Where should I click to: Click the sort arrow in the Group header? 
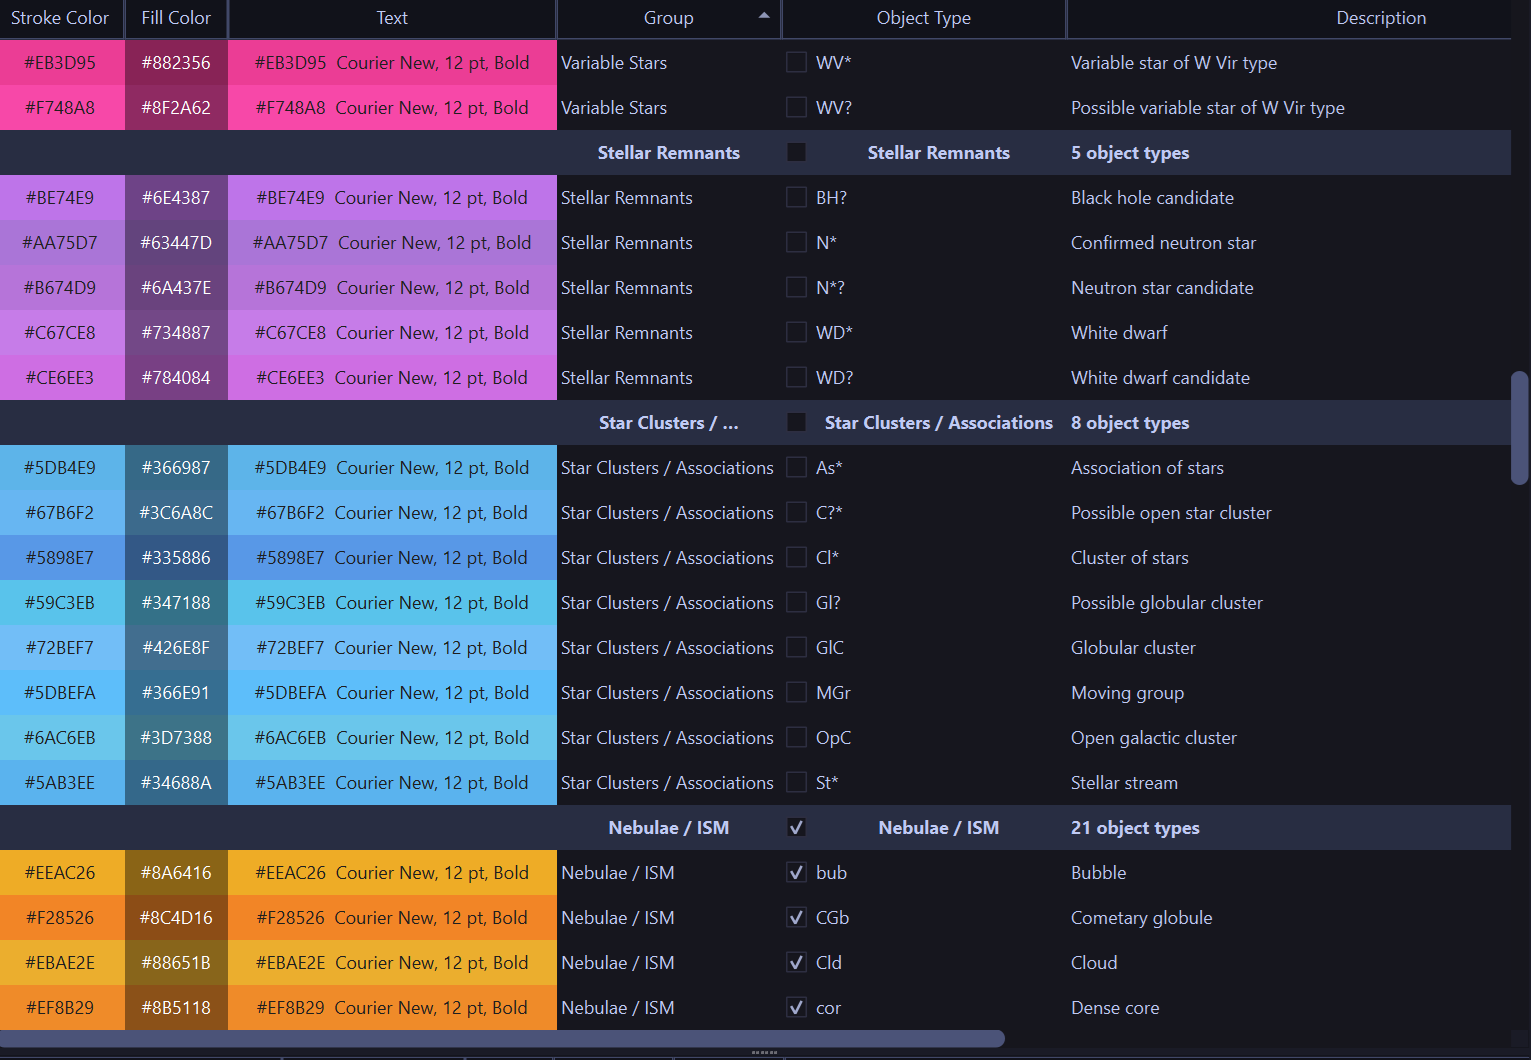tap(764, 16)
